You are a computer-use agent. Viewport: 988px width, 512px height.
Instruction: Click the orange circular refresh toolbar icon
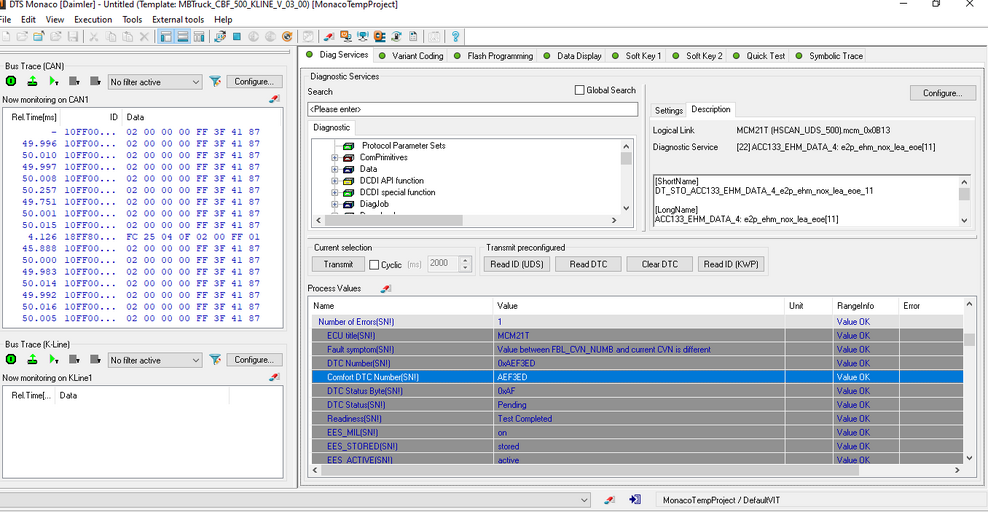[x=287, y=37]
